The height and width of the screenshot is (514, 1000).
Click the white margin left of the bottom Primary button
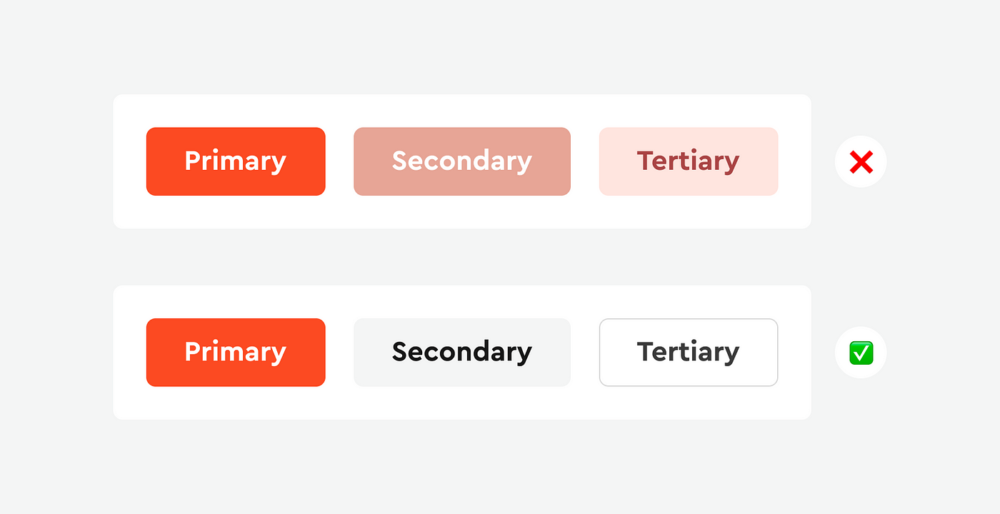tap(129, 352)
